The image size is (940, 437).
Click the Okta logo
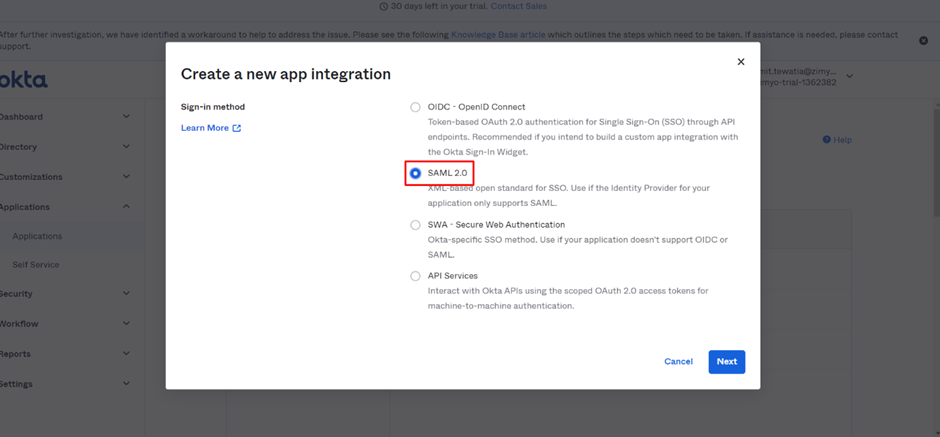(x=23, y=79)
